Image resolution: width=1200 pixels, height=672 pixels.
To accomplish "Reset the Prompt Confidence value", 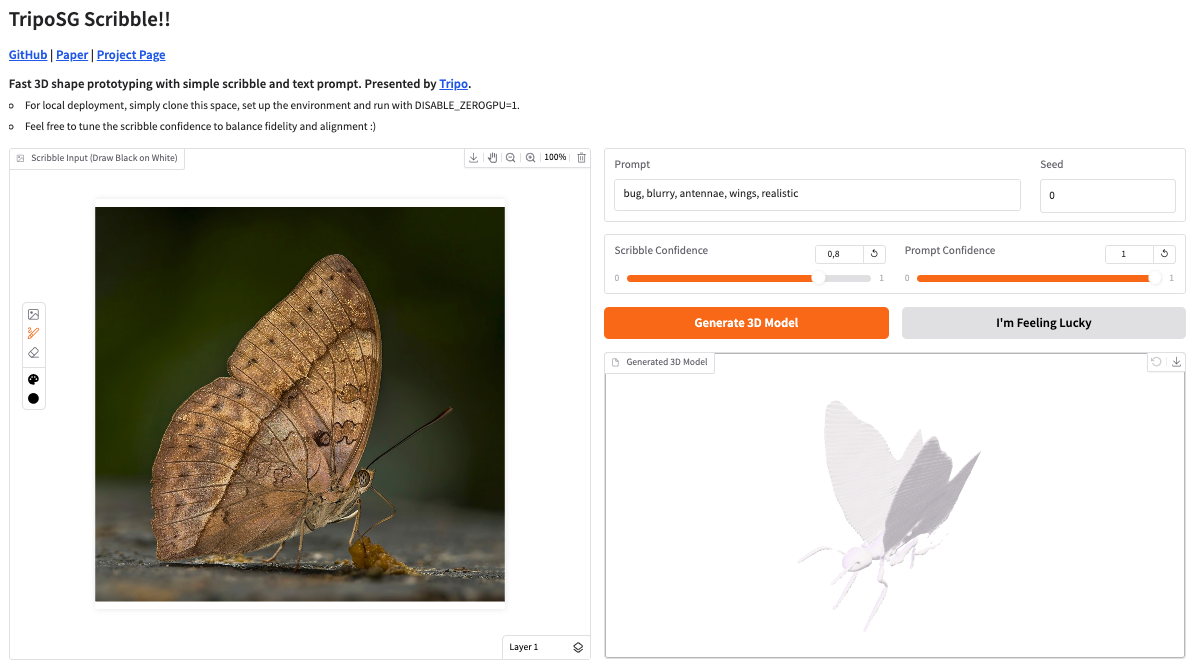I will tap(1164, 254).
